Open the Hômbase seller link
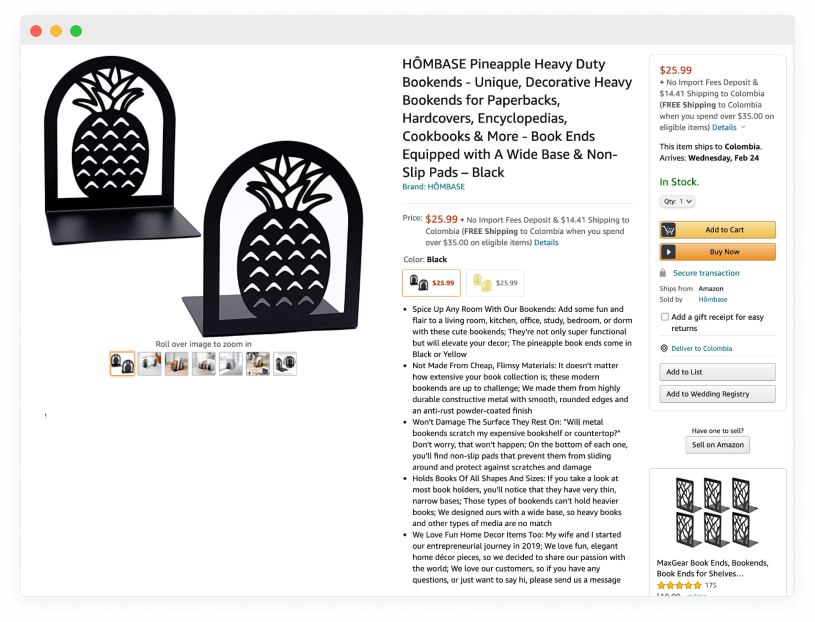The width and height of the screenshot is (815, 622). tap(713, 299)
